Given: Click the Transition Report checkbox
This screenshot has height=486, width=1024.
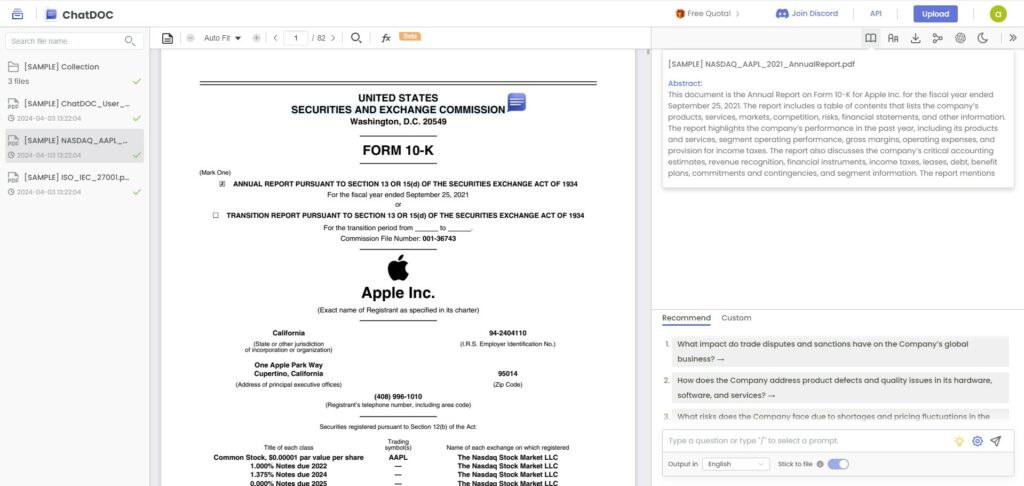Looking at the screenshot, I should [x=216, y=215].
